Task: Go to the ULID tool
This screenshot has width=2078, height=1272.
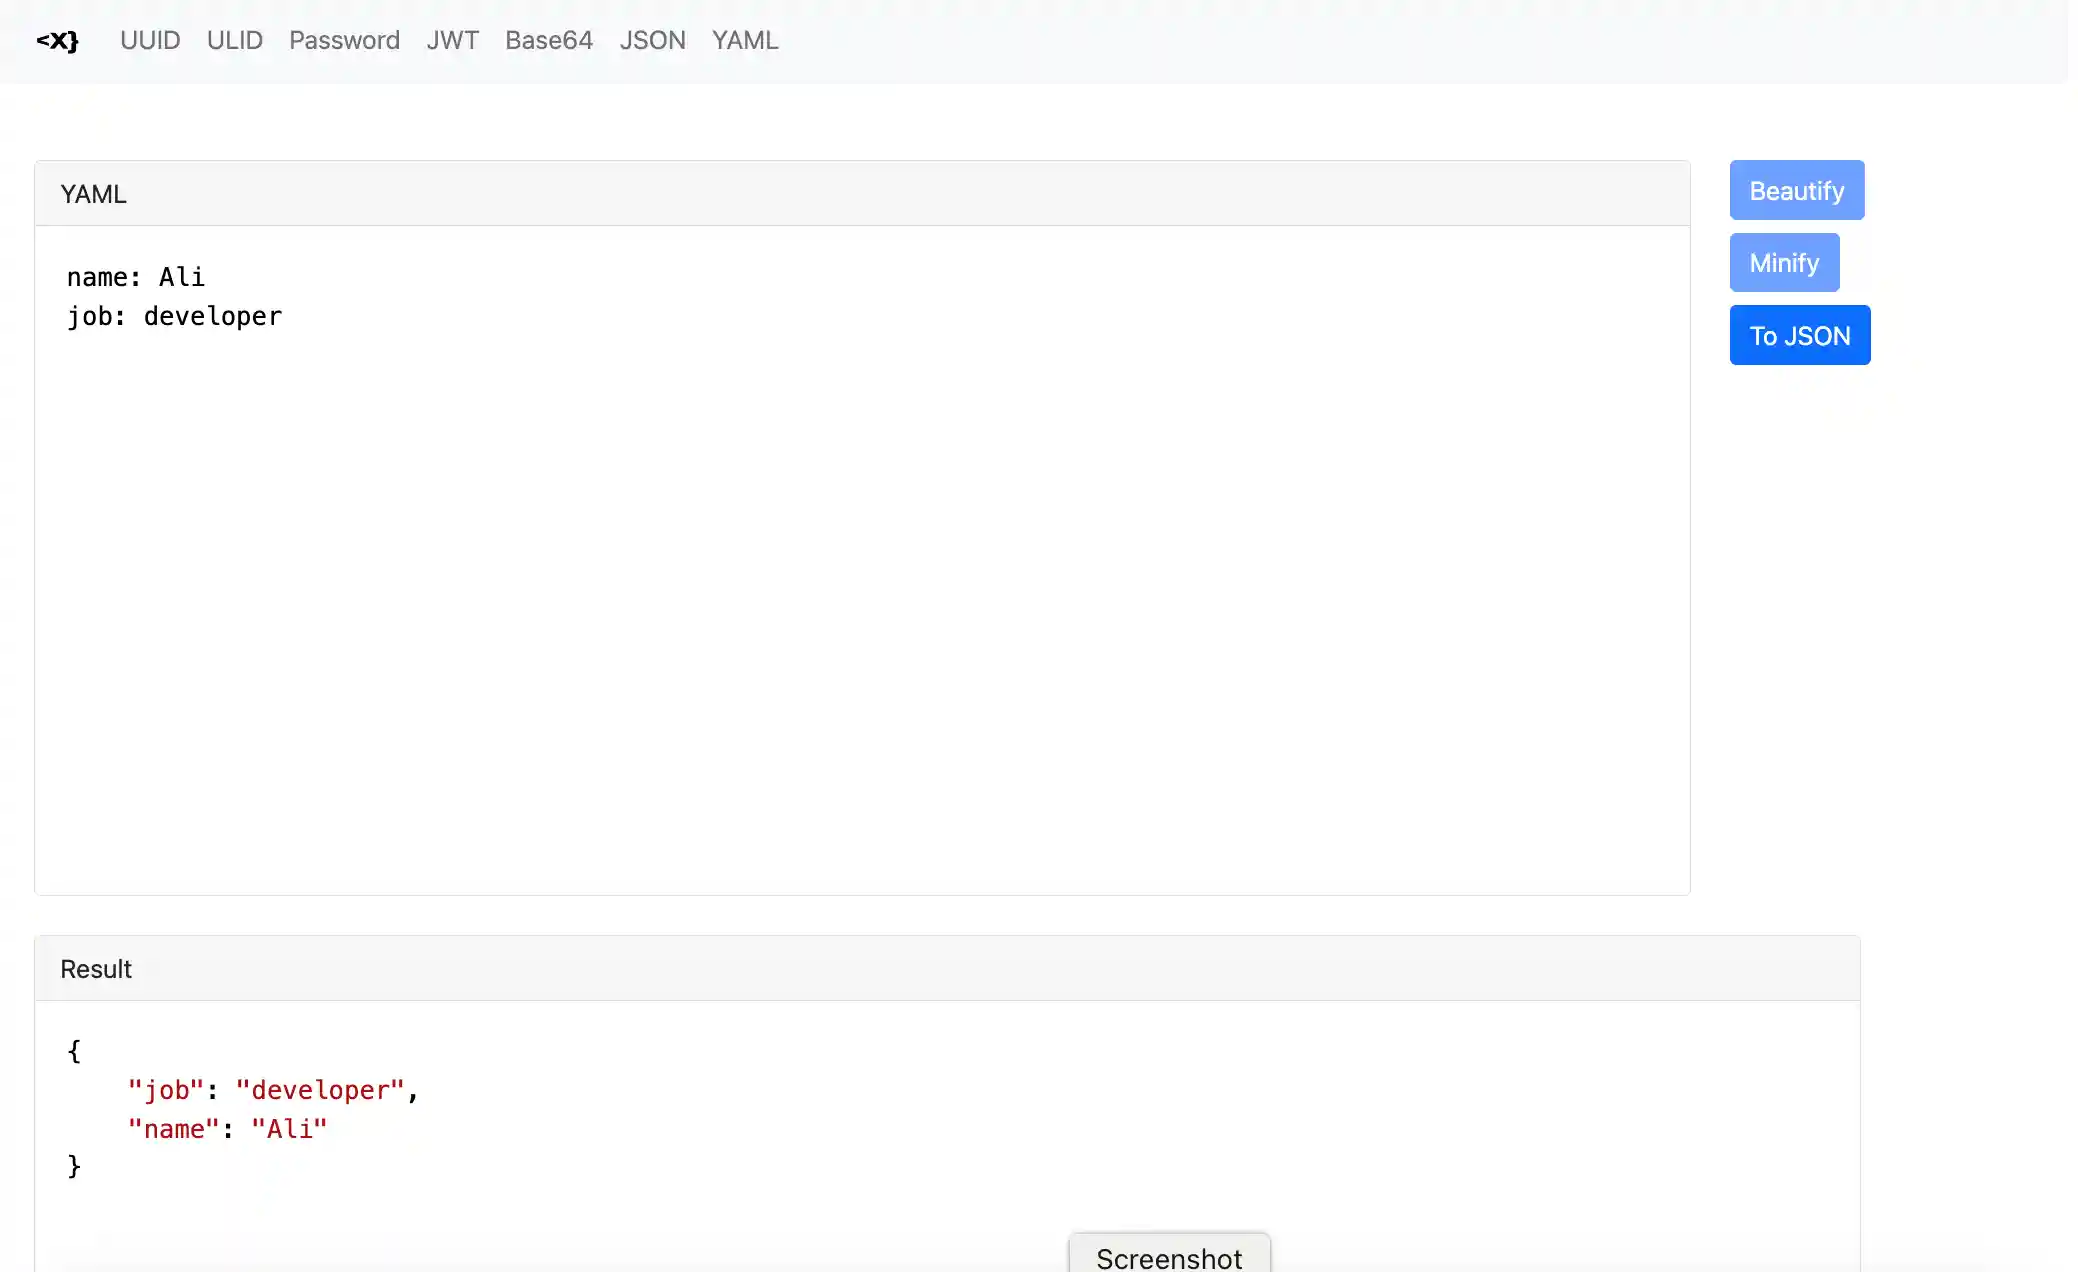Action: tap(234, 41)
